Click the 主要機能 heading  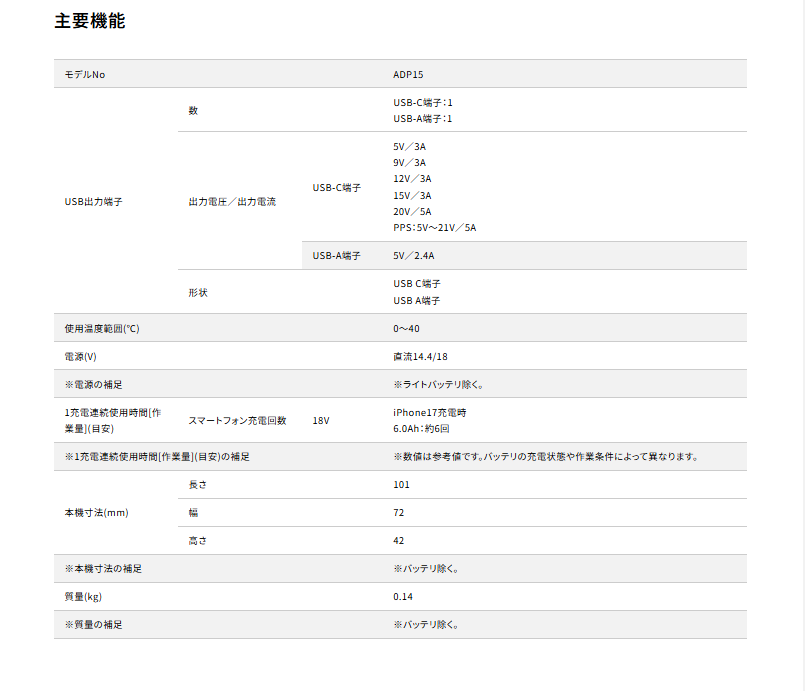[90, 21]
